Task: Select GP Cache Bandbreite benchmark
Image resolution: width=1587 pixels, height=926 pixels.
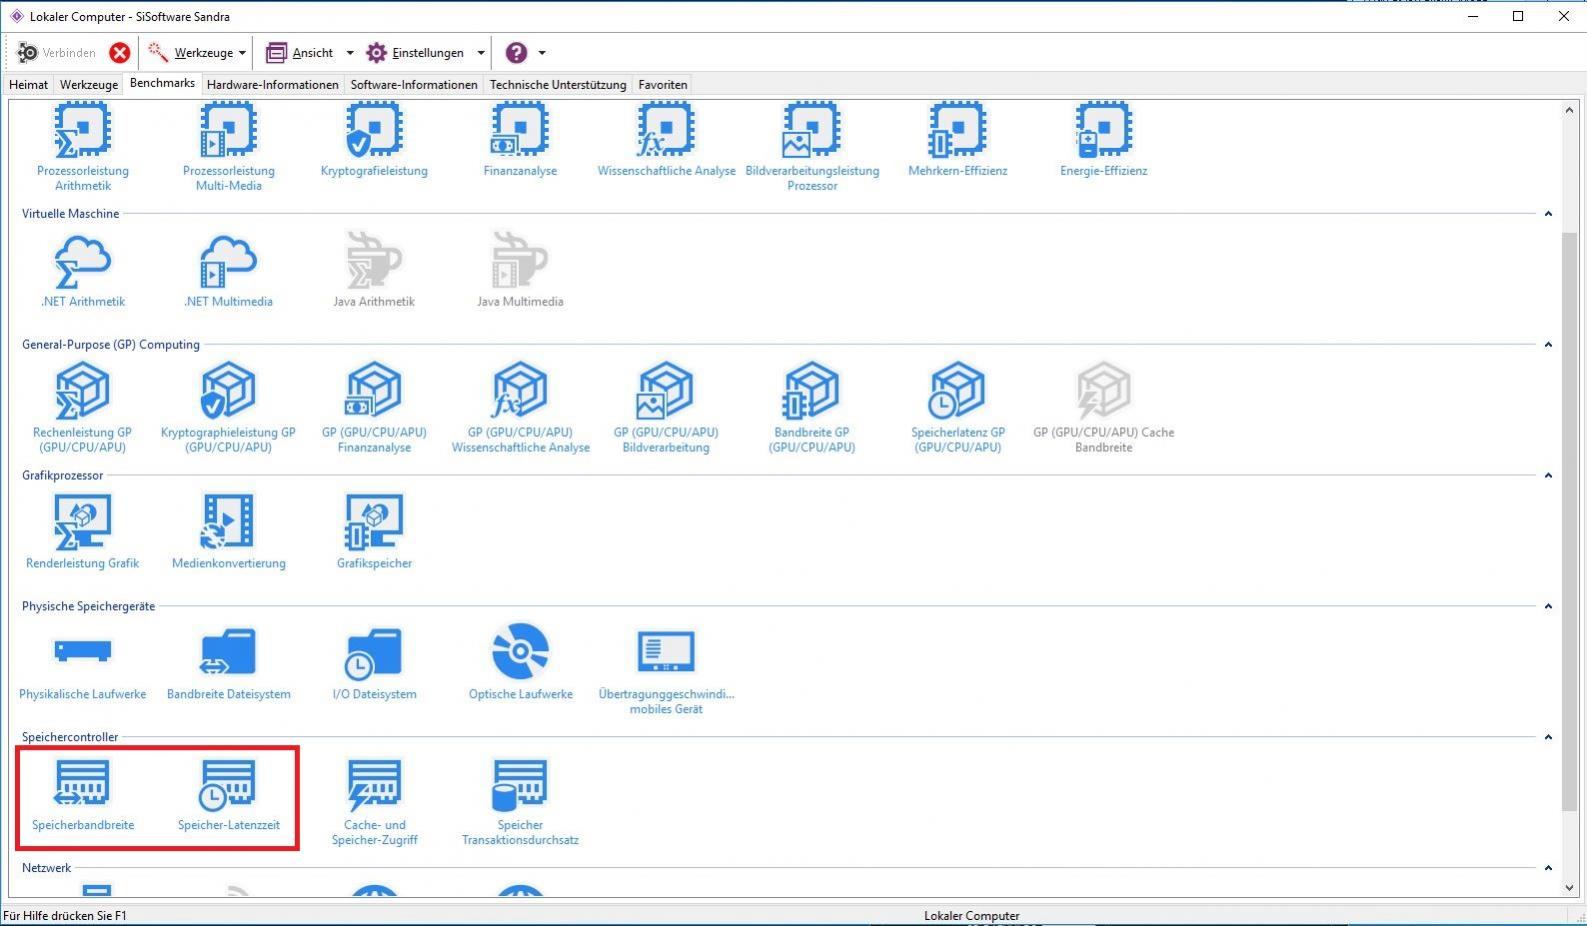Action: [1104, 408]
